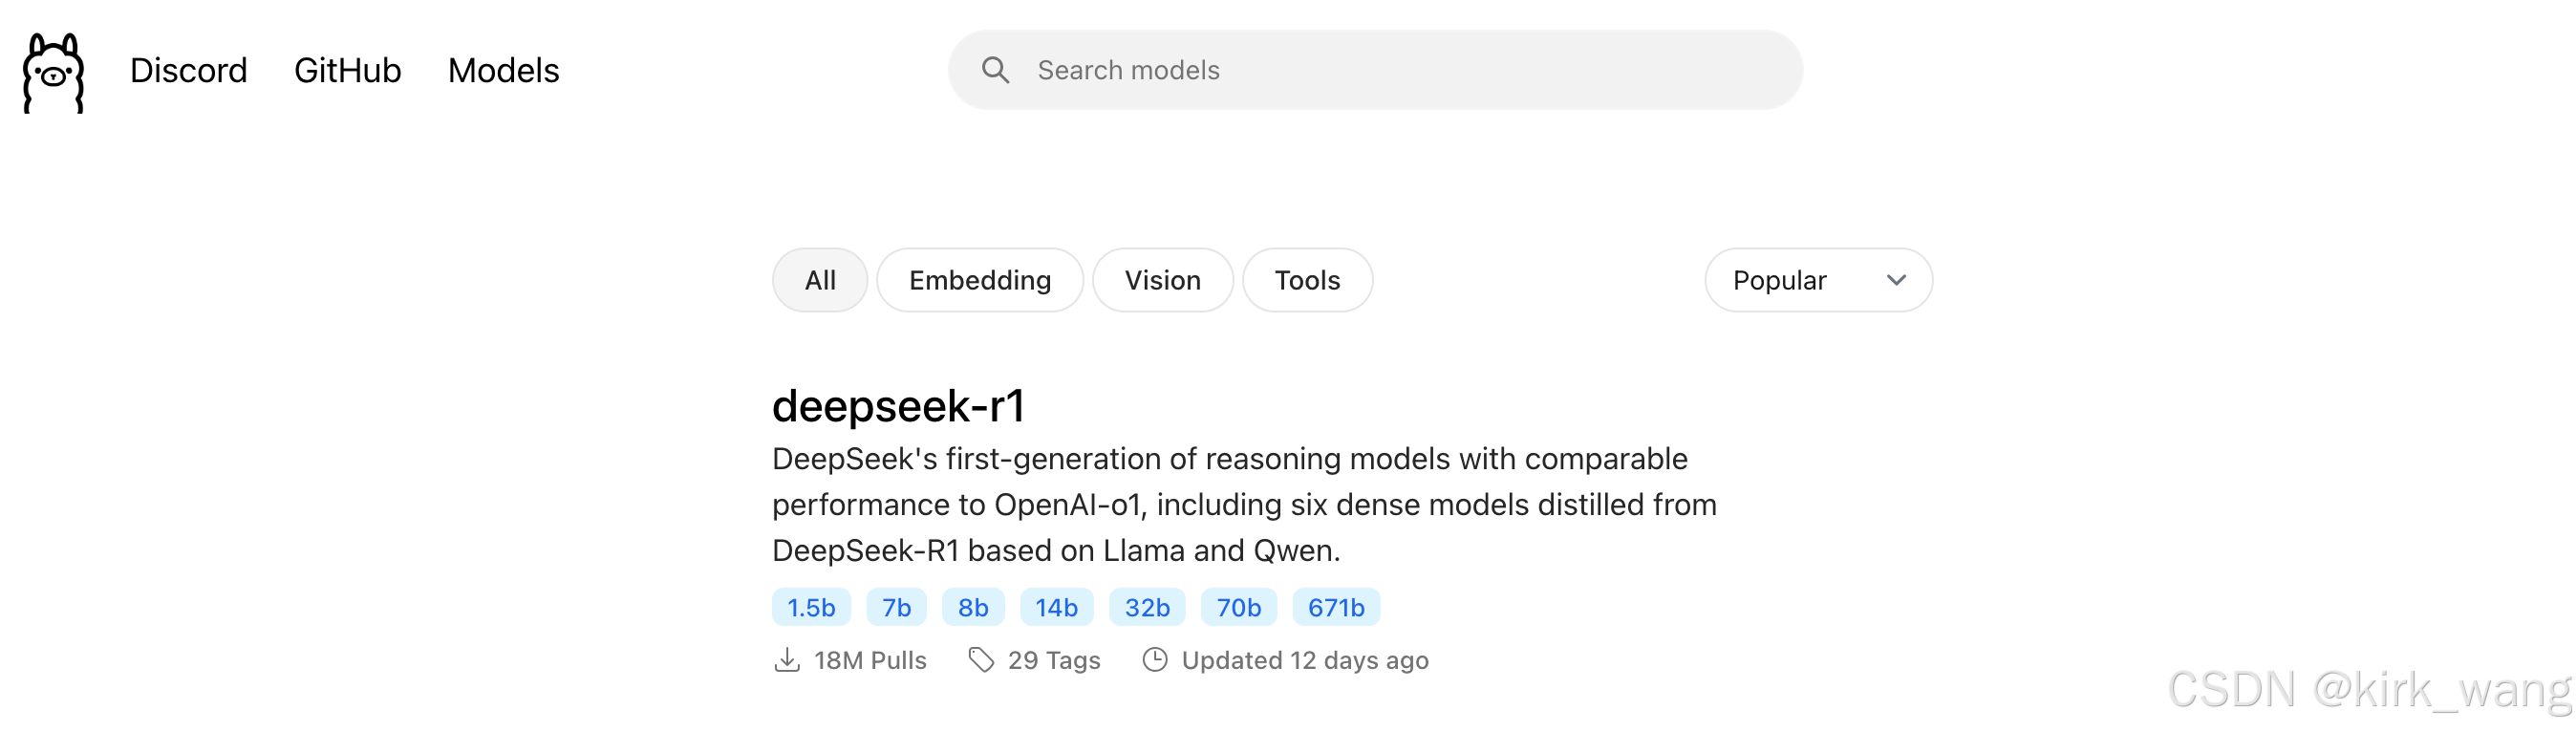Click the clock icon beside Updated
The width and height of the screenshot is (2576, 732).
tap(1154, 660)
